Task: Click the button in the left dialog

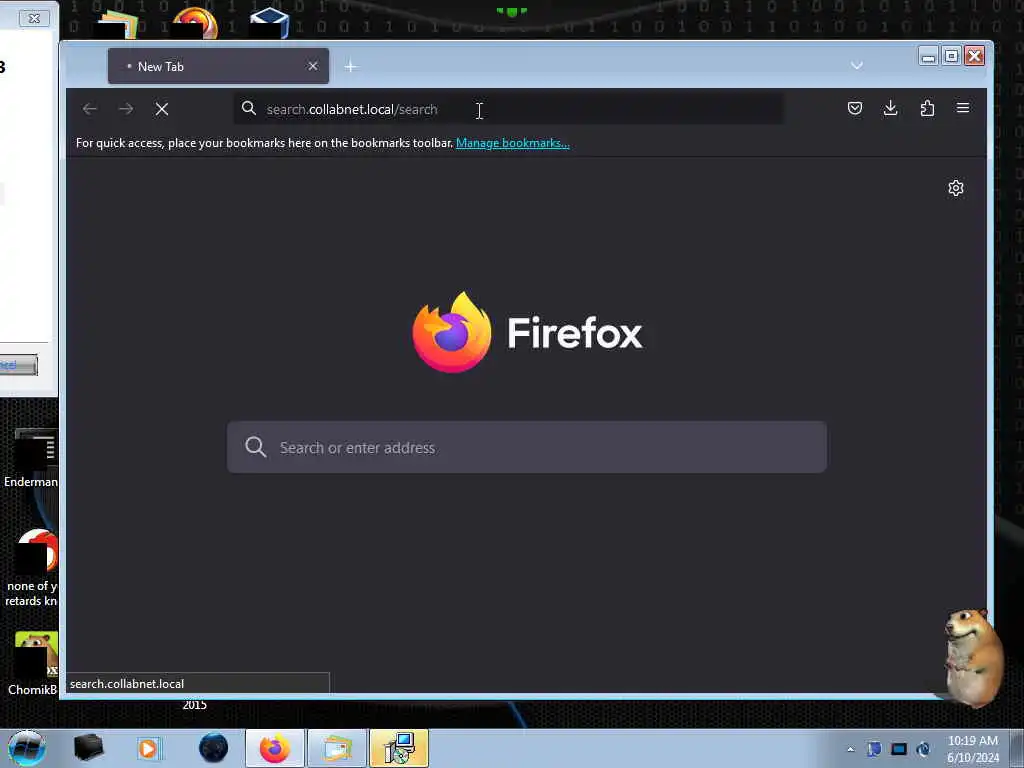Action: 18,365
